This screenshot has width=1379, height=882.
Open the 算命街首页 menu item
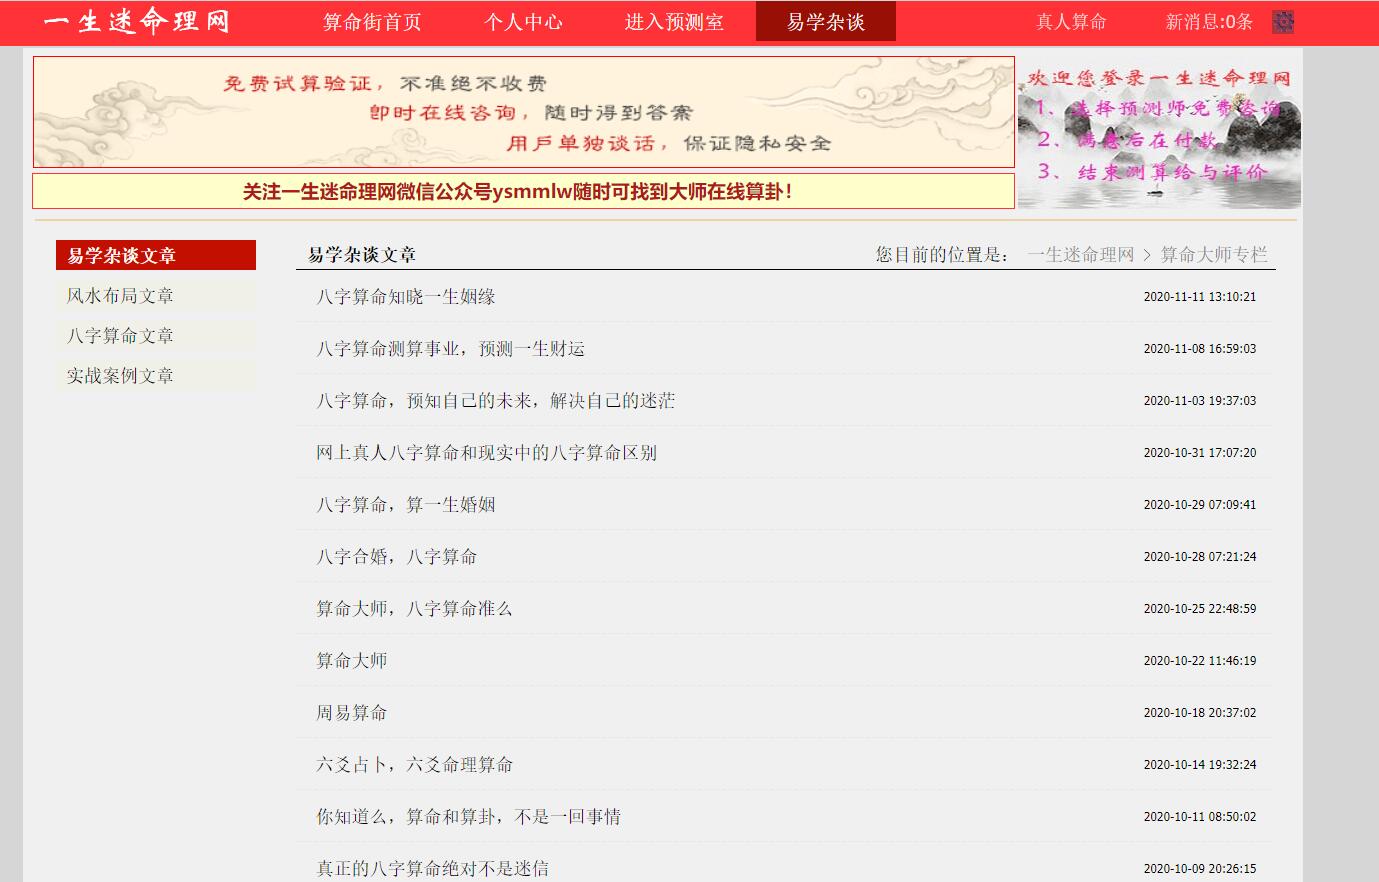click(x=372, y=22)
